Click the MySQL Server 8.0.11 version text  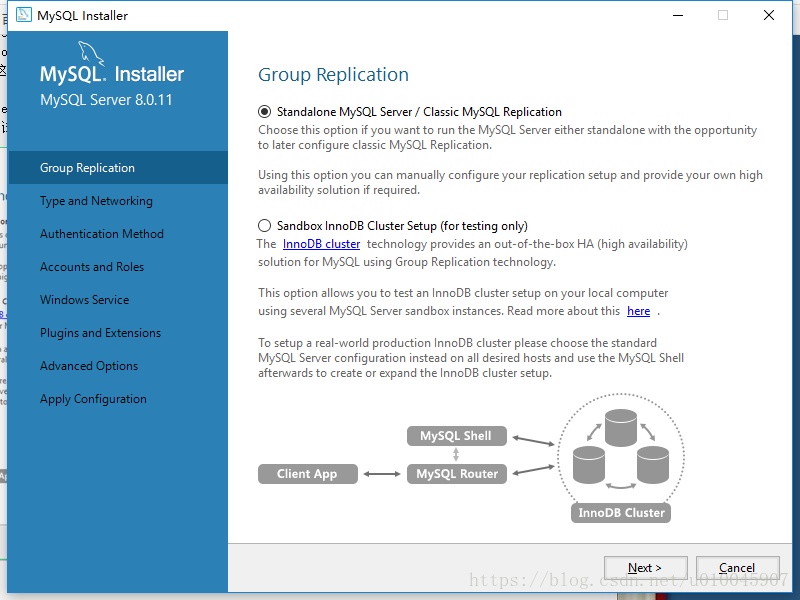point(106,100)
